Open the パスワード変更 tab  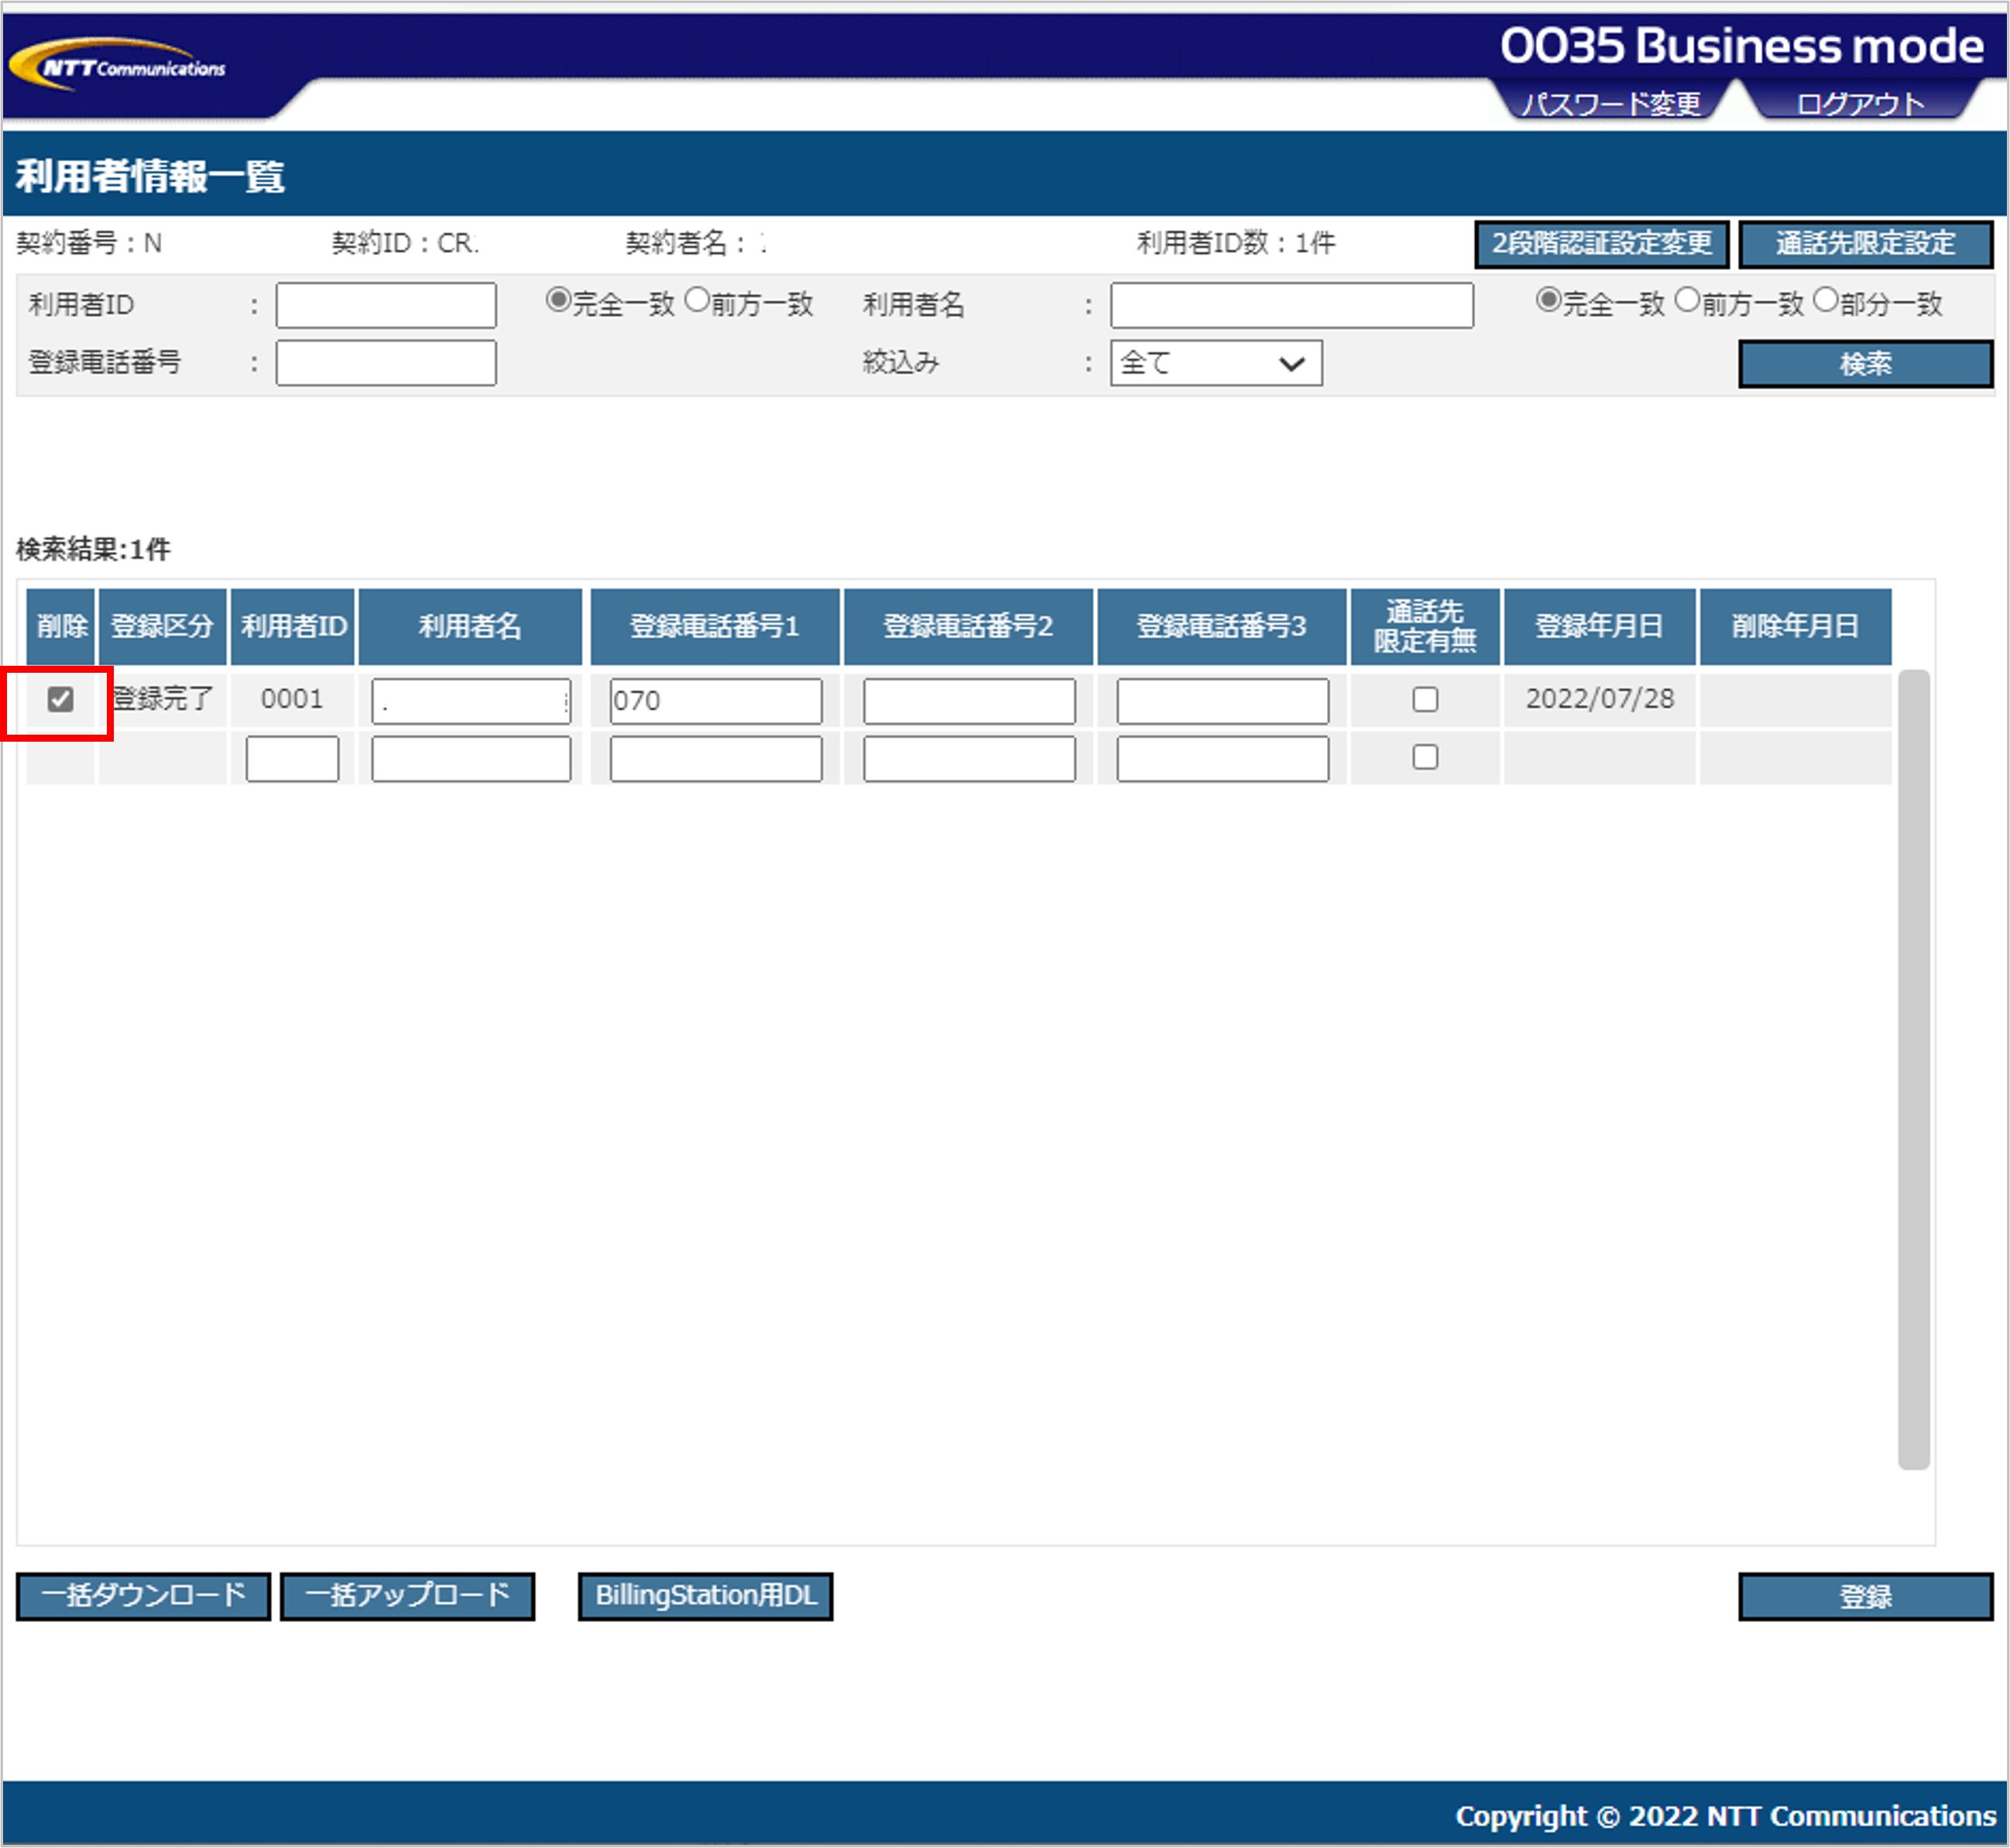click(1610, 103)
